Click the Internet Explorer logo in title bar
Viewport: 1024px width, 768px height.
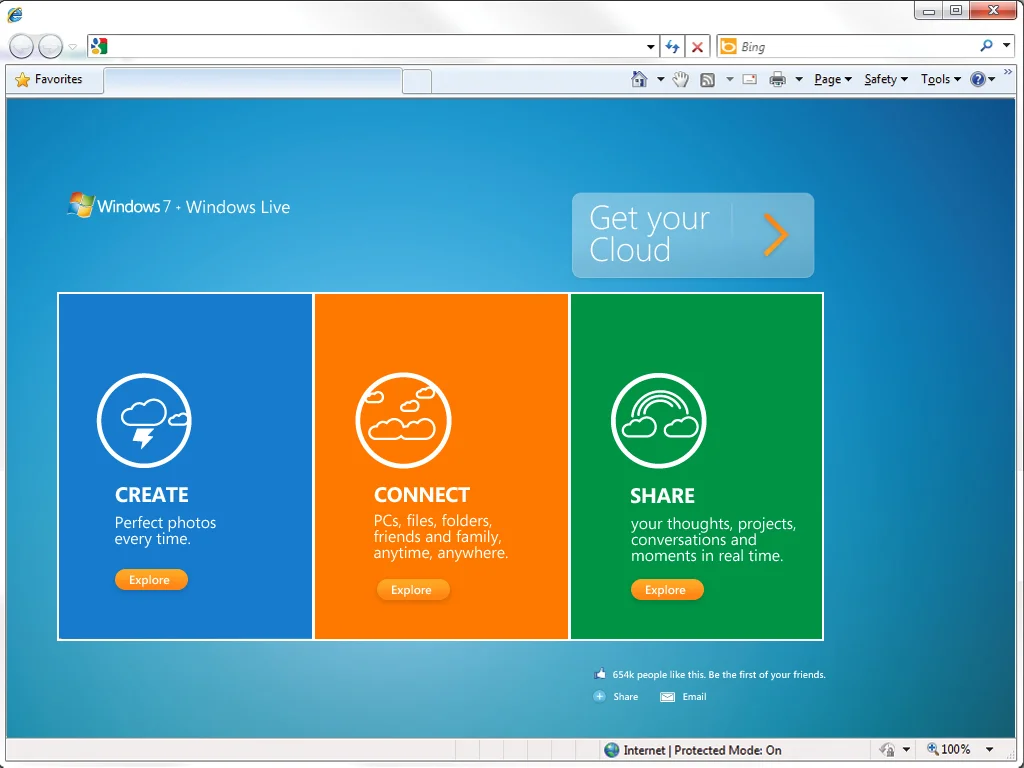coord(14,14)
